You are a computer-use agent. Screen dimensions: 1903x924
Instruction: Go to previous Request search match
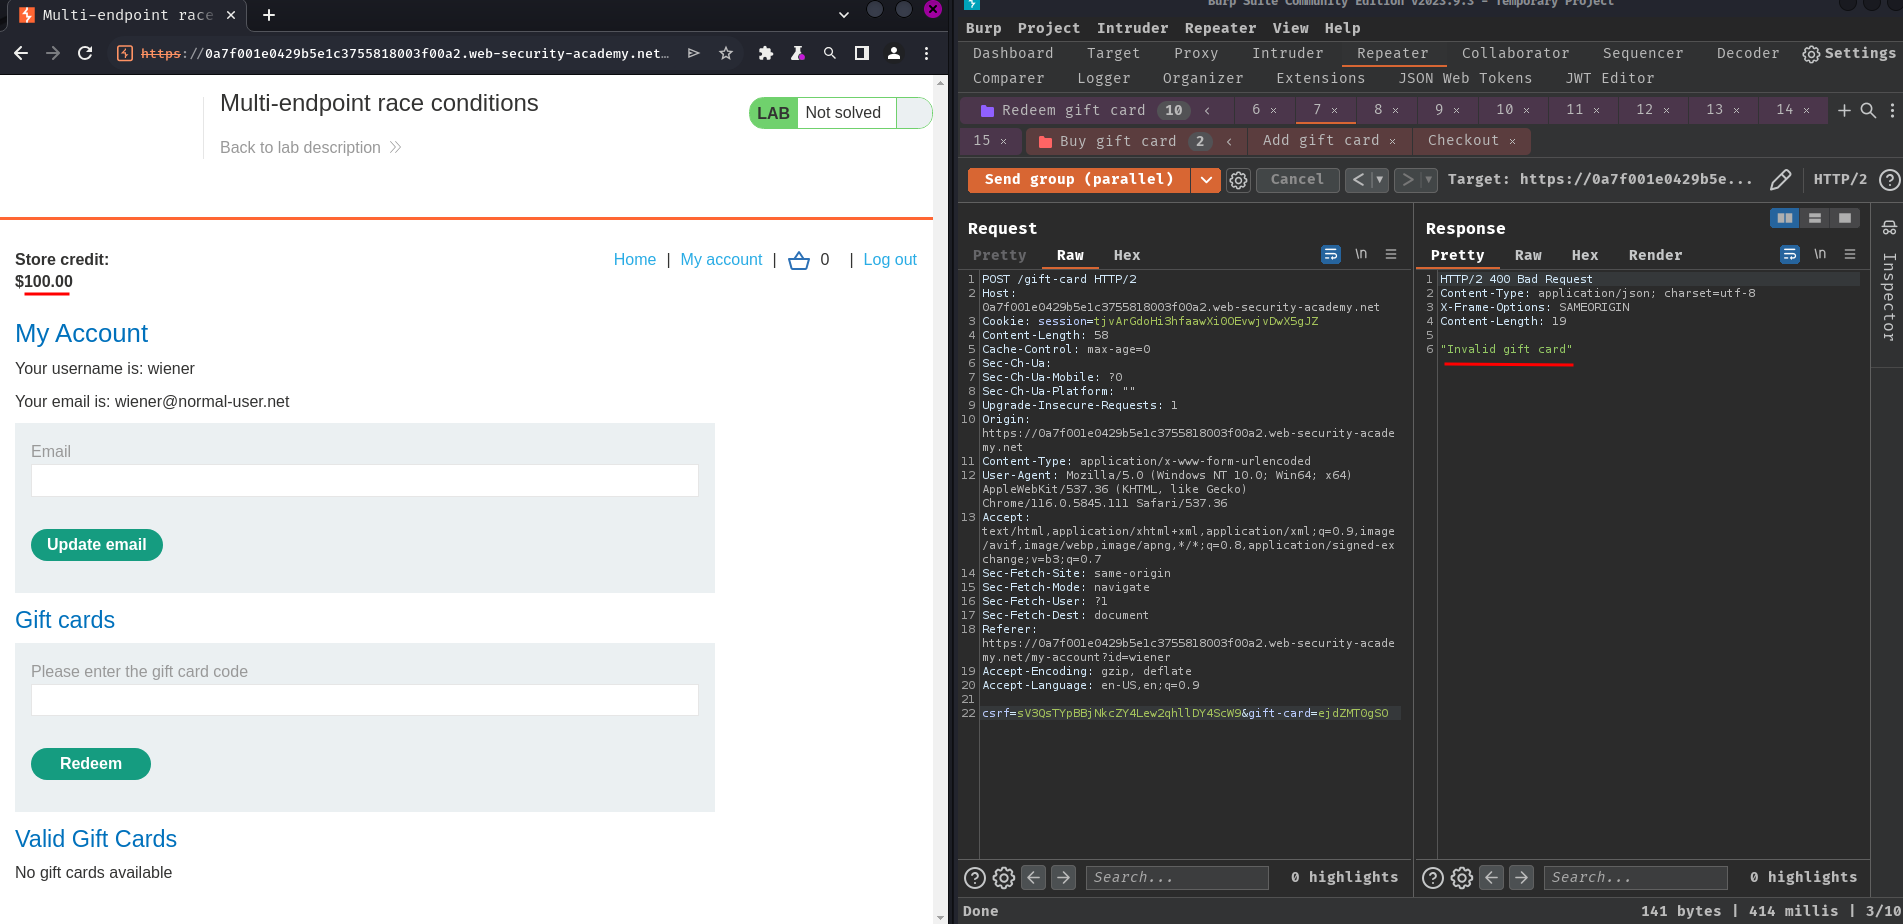click(x=1034, y=877)
